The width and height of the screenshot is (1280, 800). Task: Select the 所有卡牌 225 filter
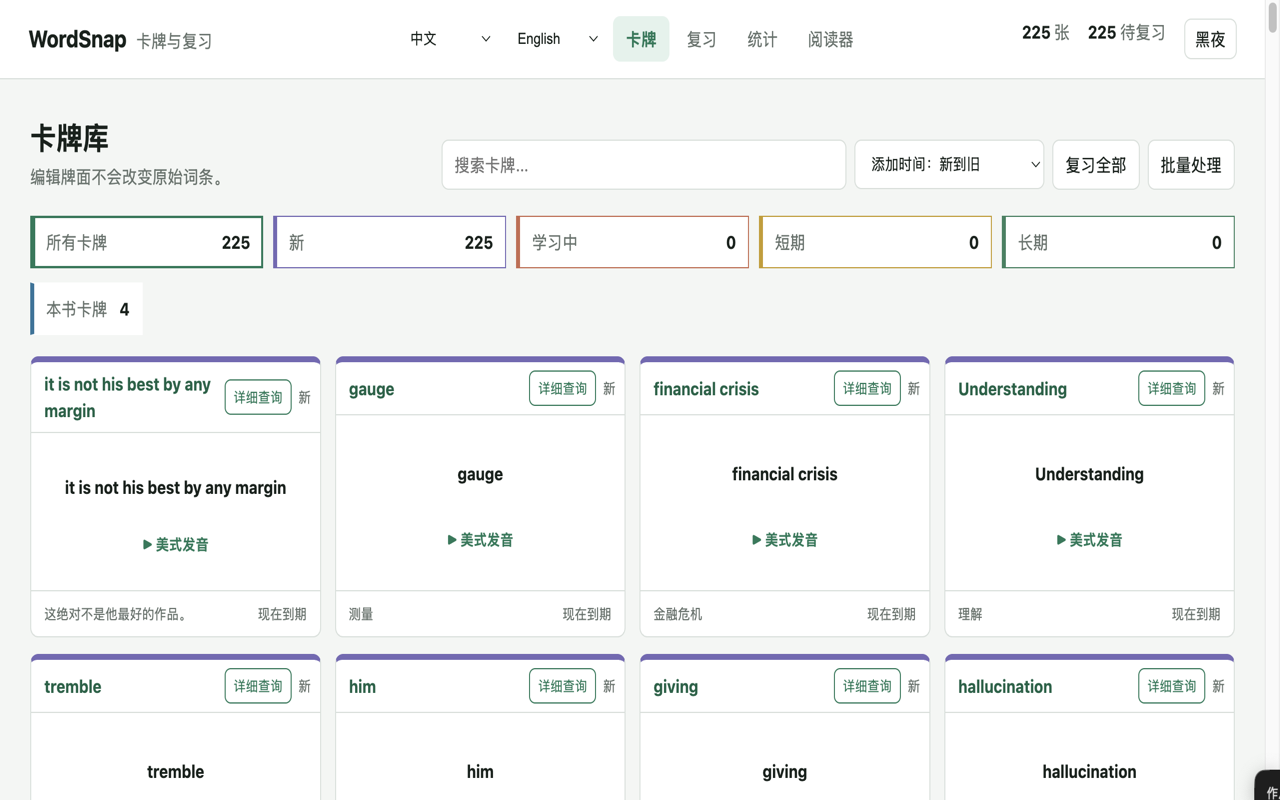pyautogui.click(x=147, y=242)
